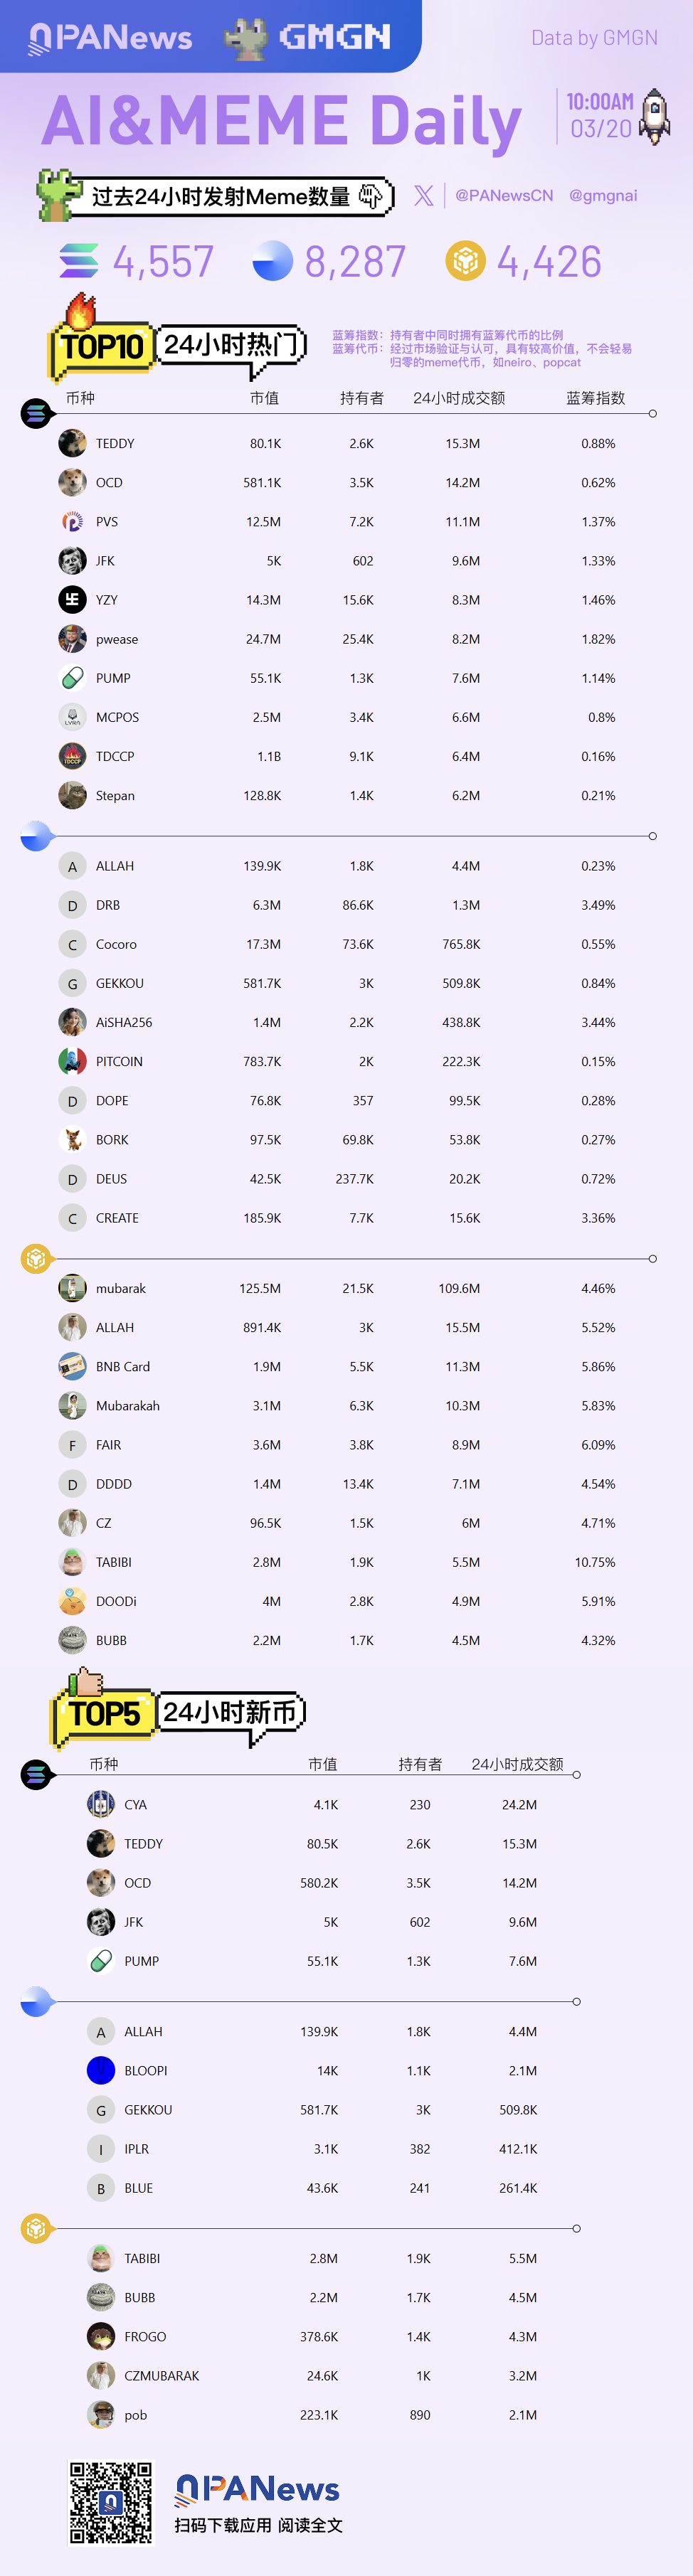Click the BORK dog token icon
Image resolution: width=693 pixels, height=2576 pixels.
pyautogui.click(x=72, y=1140)
